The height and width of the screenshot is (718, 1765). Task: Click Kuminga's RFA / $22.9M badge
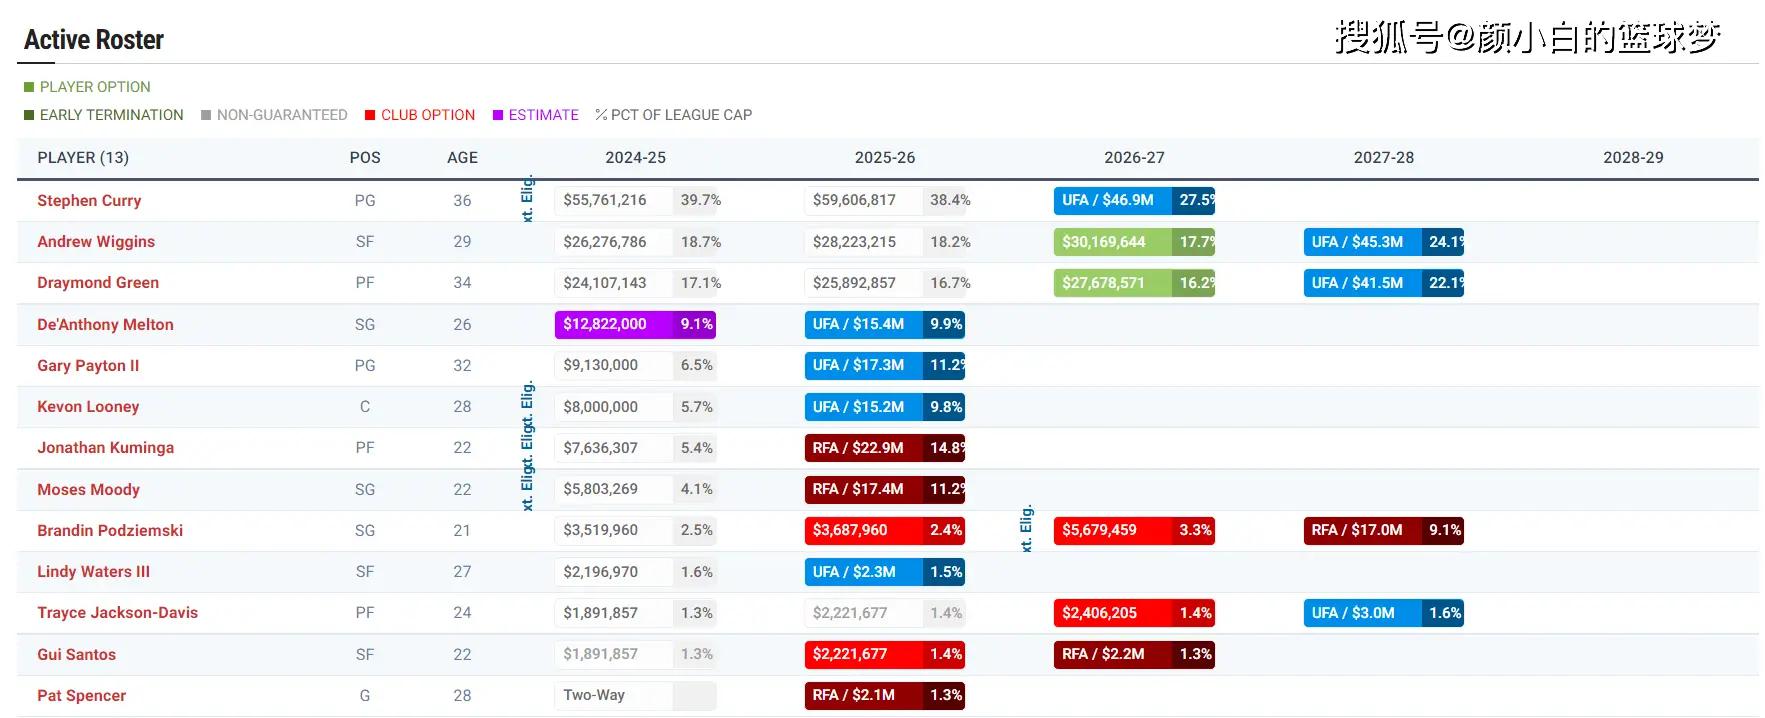click(x=885, y=448)
